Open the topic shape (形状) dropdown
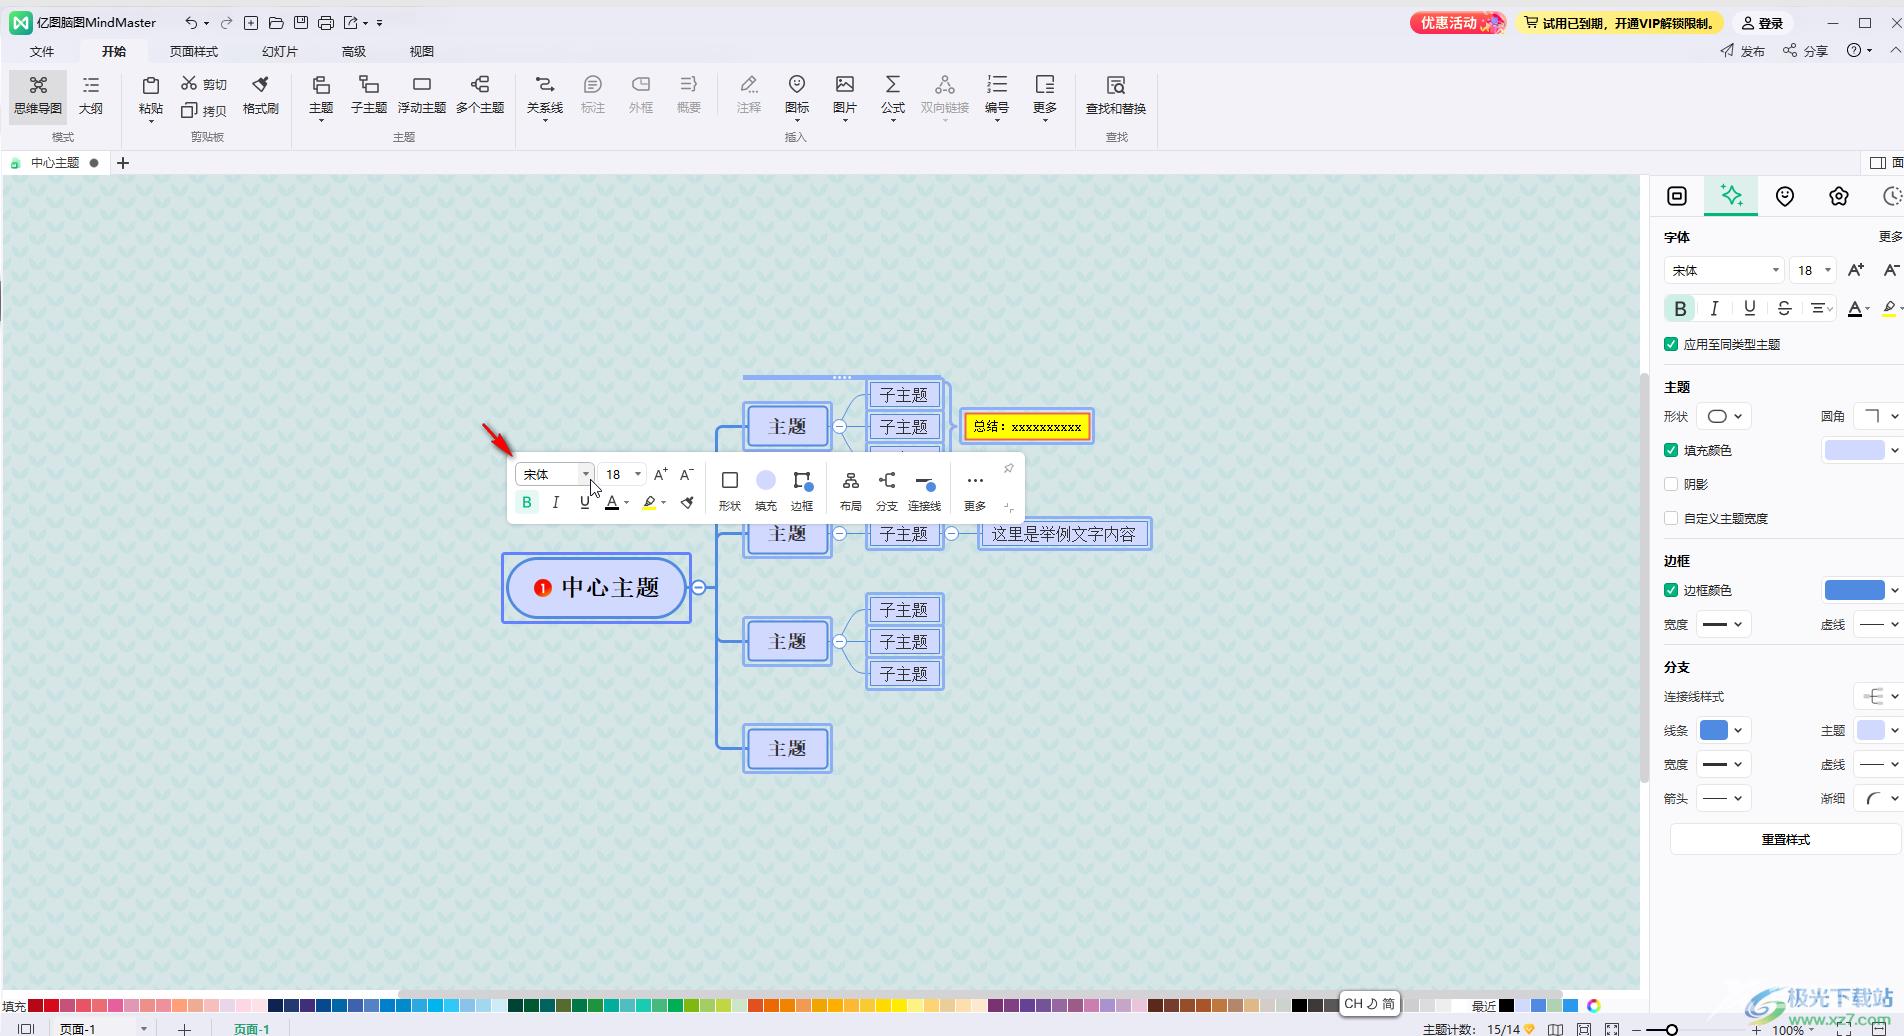 click(x=1724, y=416)
